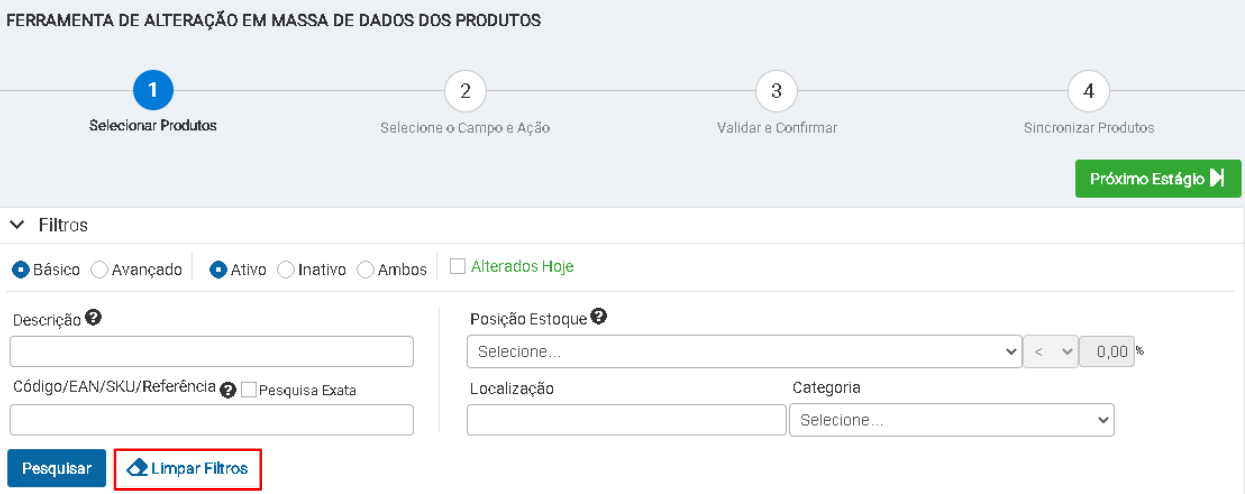Image resolution: width=1245 pixels, height=494 pixels.
Task: Click the eraser icon in Limpar Filtros
Action: point(137,468)
